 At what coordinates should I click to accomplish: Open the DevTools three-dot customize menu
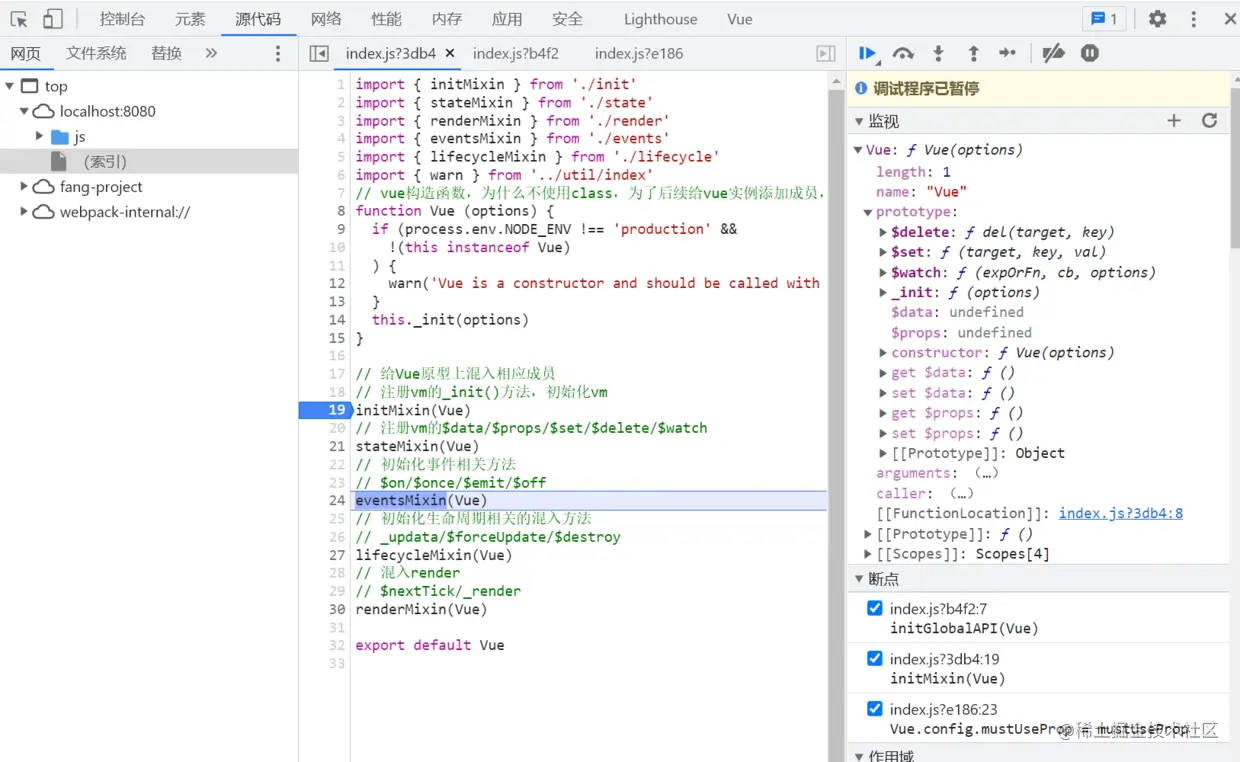pos(1193,19)
